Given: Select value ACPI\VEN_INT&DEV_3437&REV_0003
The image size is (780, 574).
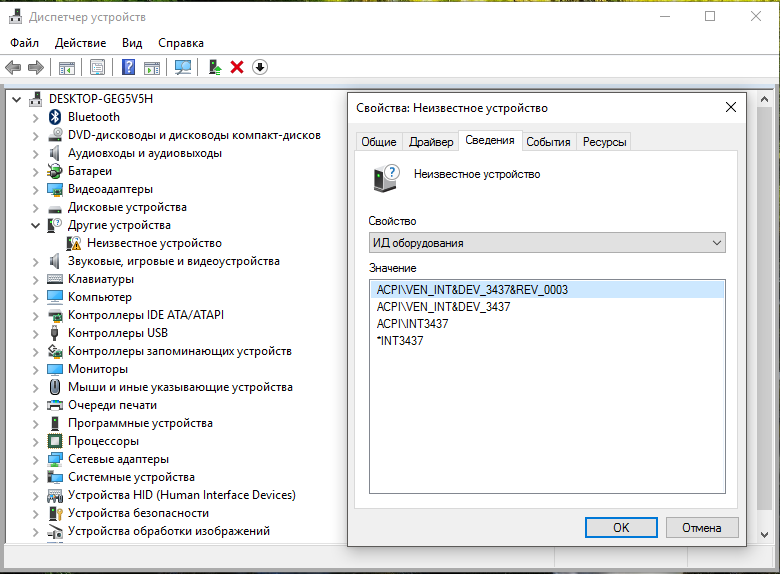Looking at the screenshot, I should [x=547, y=289].
